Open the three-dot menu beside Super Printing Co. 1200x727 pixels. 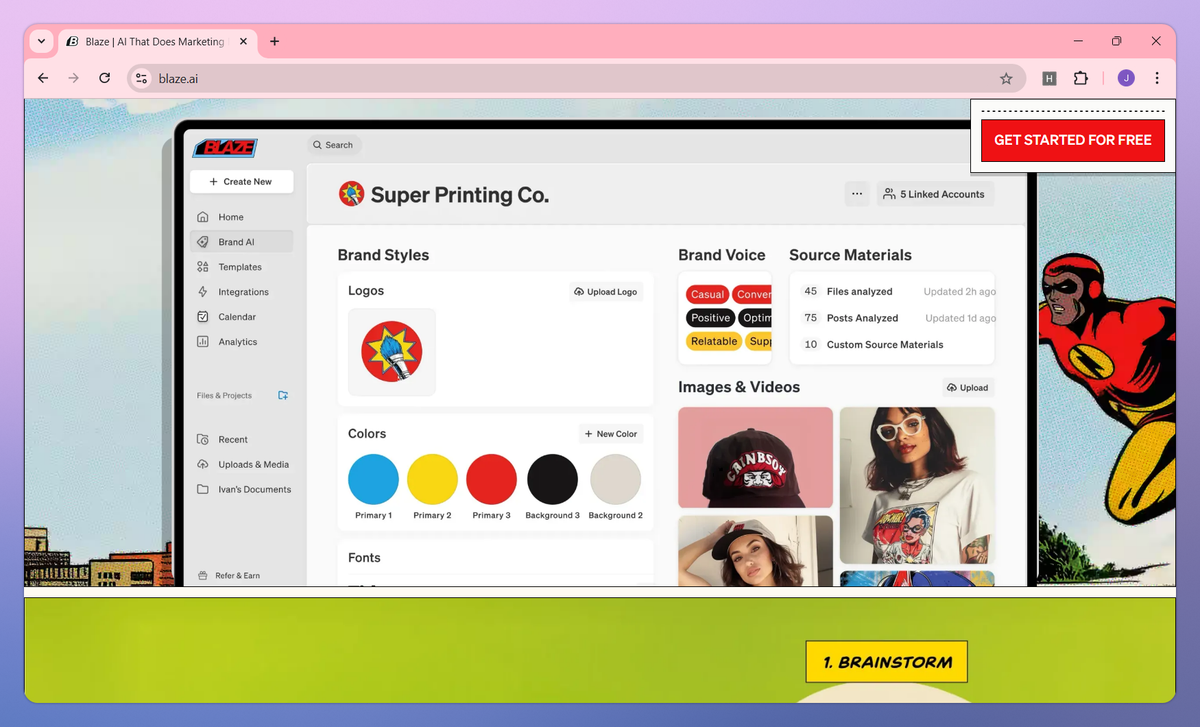(856, 194)
